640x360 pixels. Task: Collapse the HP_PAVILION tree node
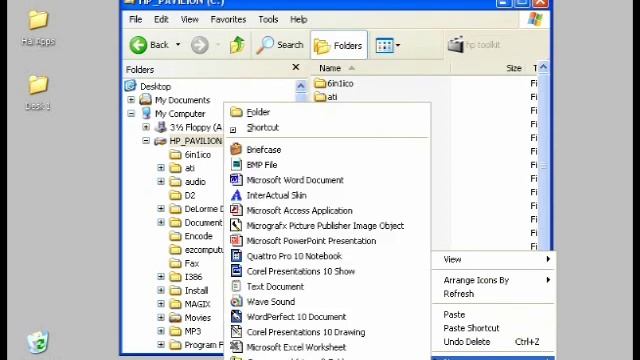point(146,141)
